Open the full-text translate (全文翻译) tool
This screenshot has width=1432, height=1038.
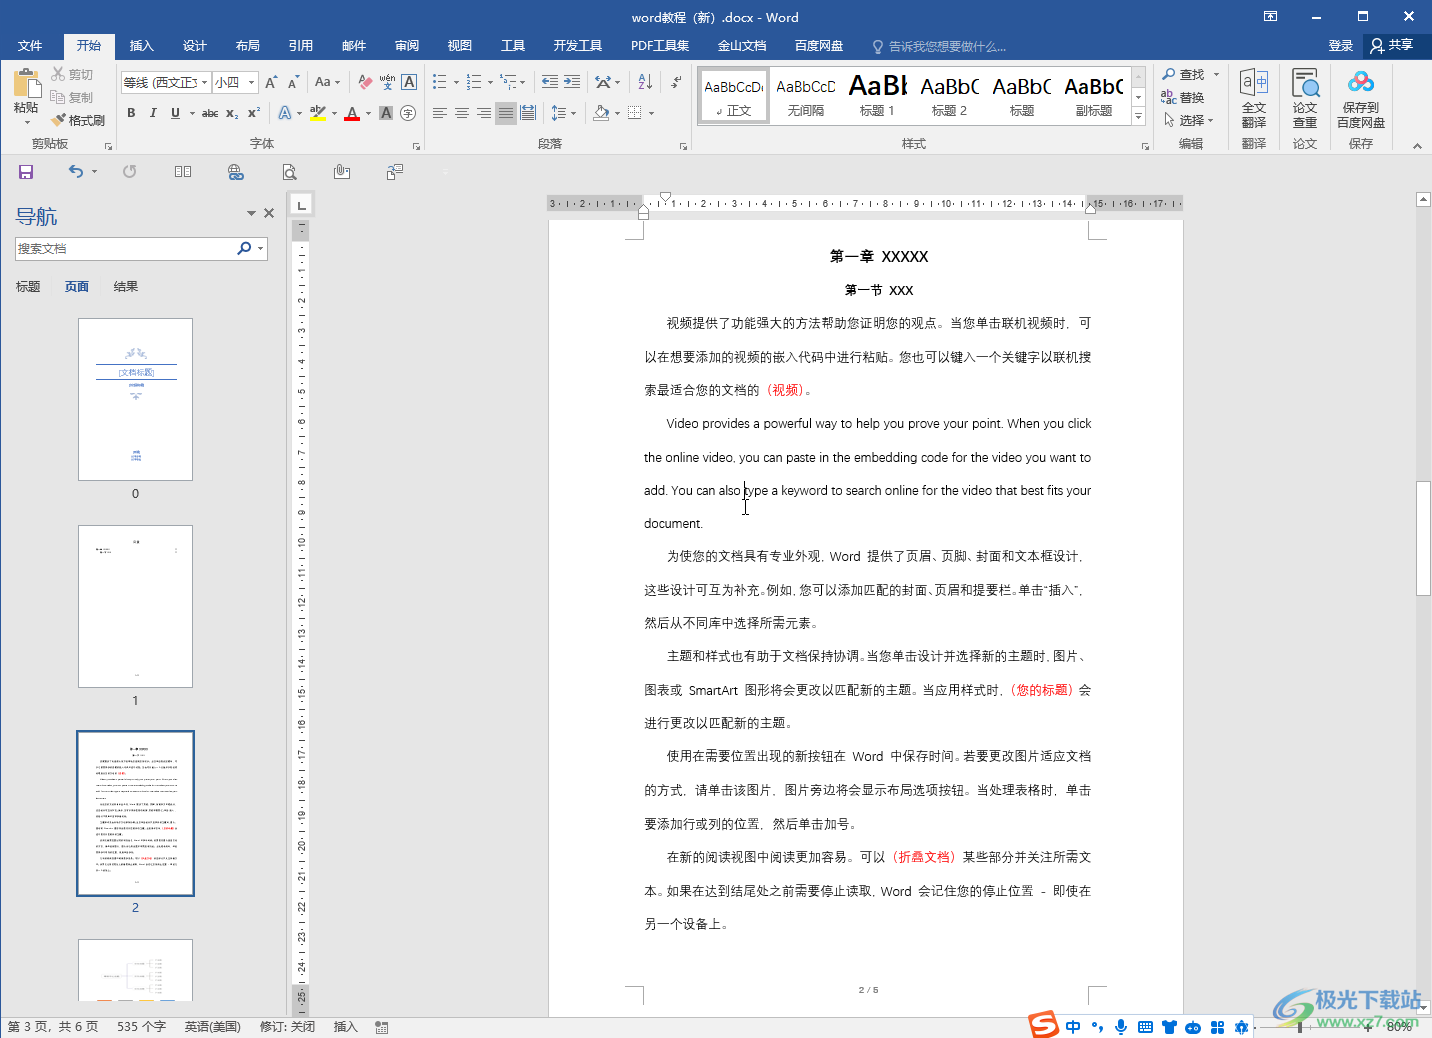[x=1254, y=98]
